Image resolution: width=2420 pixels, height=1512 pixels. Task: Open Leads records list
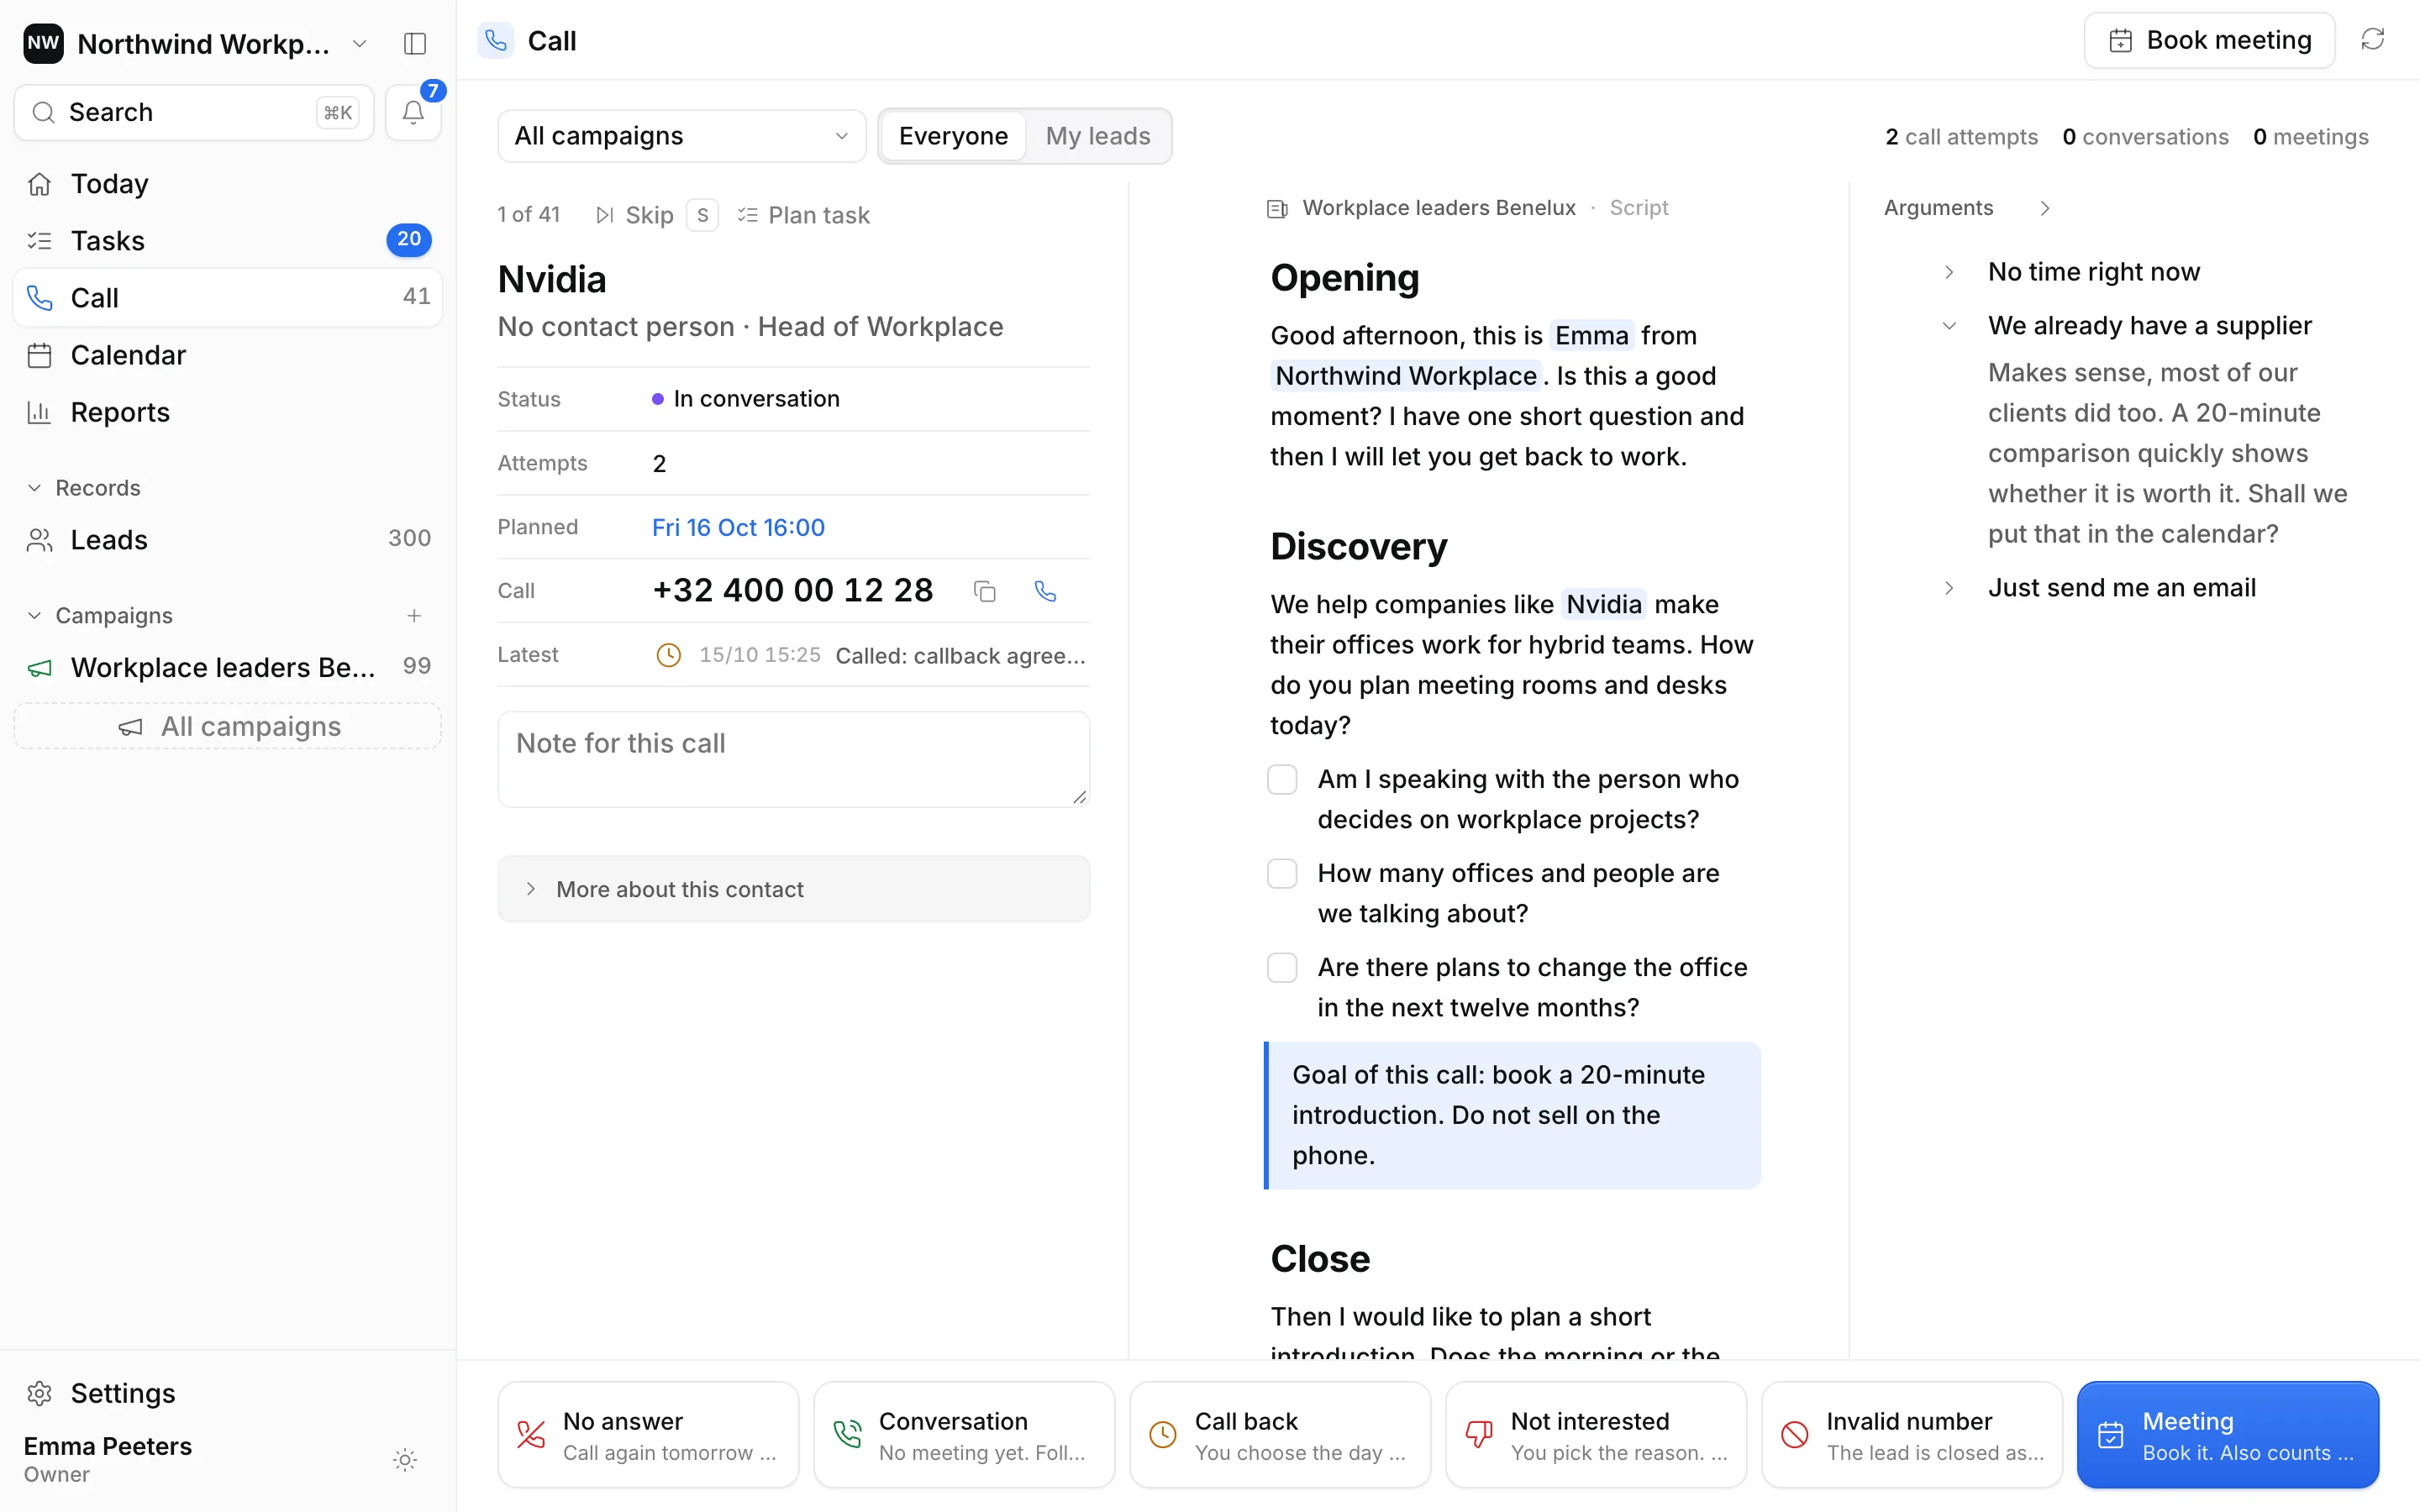pos(228,540)
